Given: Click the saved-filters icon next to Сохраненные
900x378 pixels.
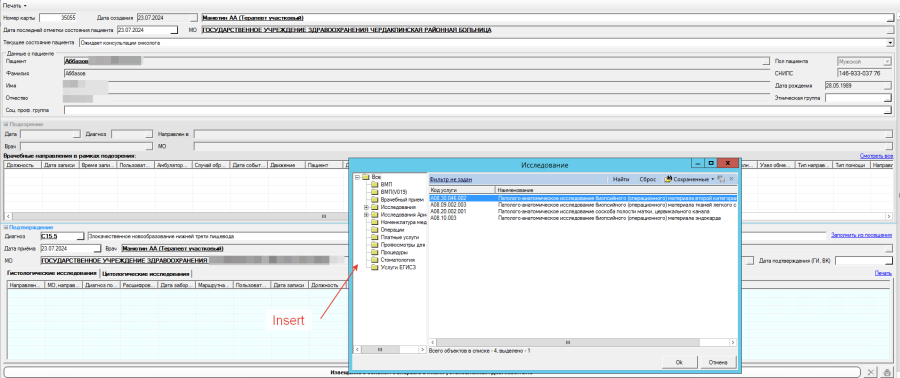Looking at the screenshot, I should pos(668,179).
